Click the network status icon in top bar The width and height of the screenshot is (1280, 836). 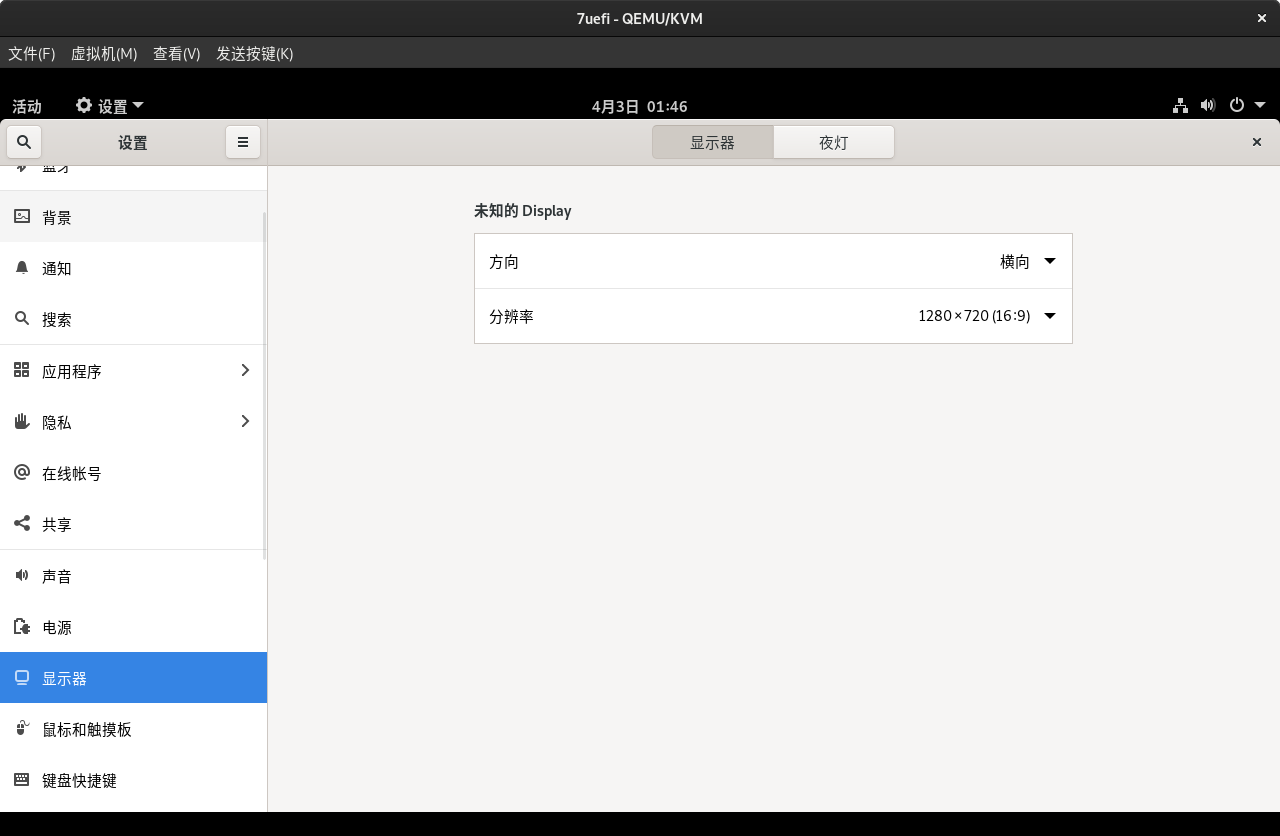click(1180, 105)
